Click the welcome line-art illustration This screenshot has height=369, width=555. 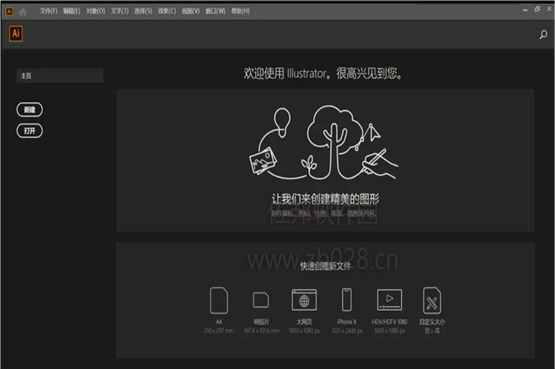click(x=324, y=143)
